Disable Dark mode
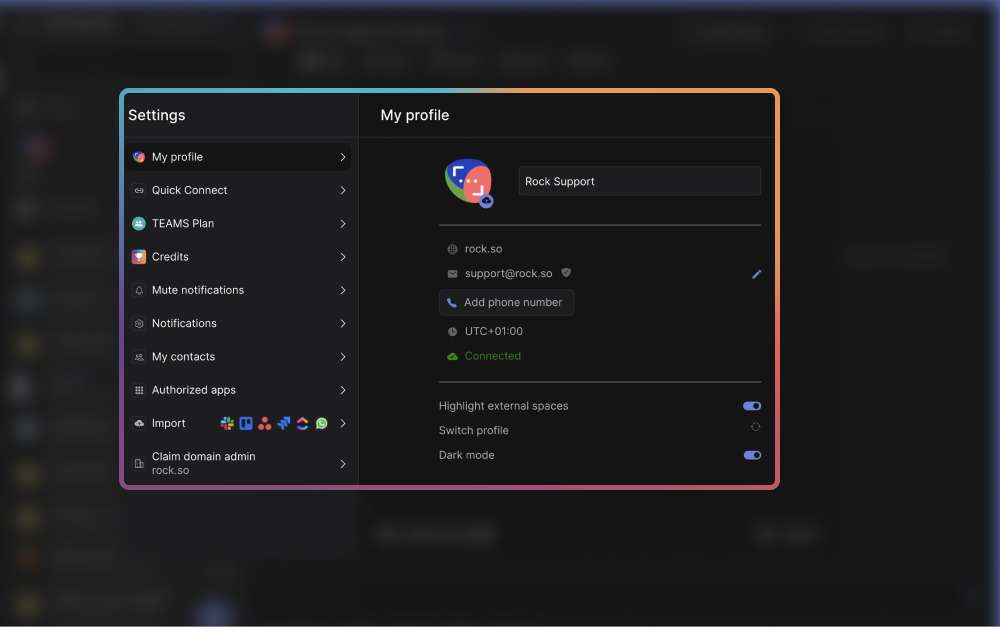The width and height of the screenshot is (1000, 627). pos(752,455)
